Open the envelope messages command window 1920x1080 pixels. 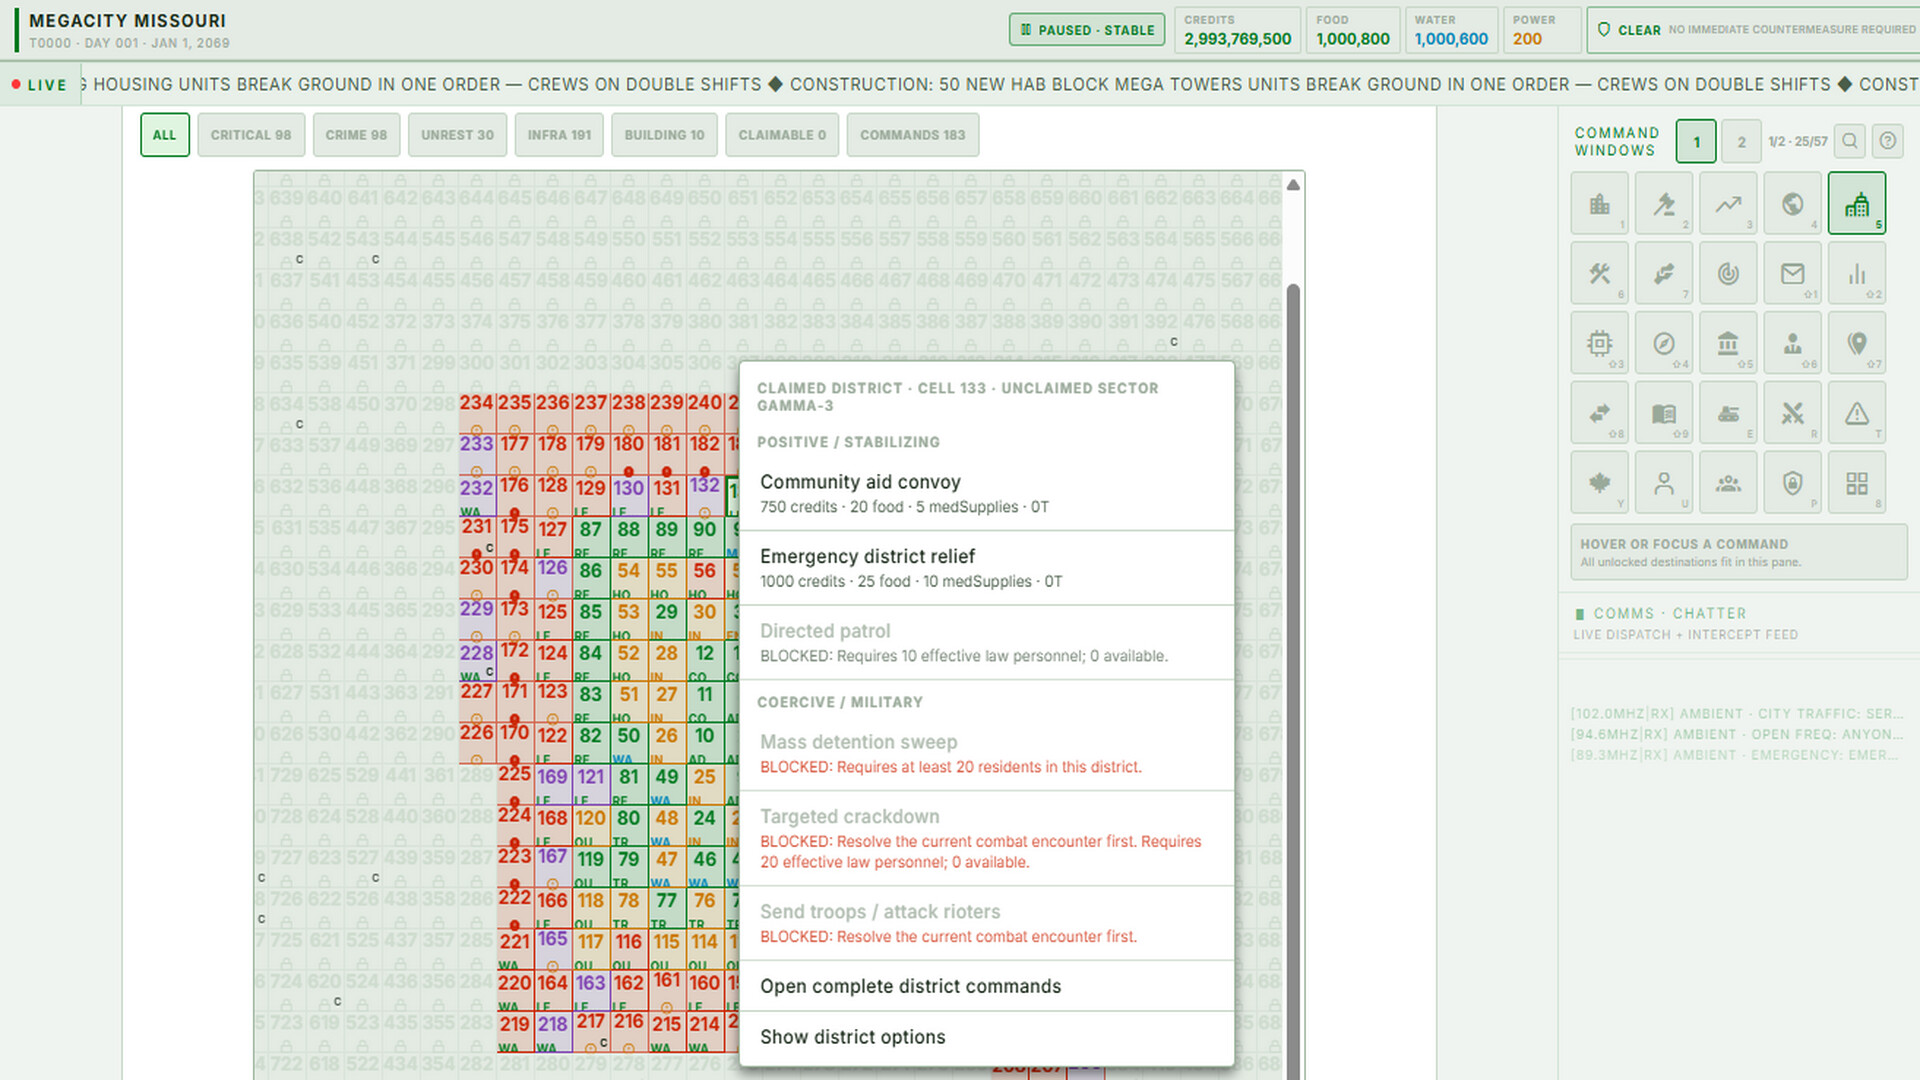click(x=1793, y=273)
